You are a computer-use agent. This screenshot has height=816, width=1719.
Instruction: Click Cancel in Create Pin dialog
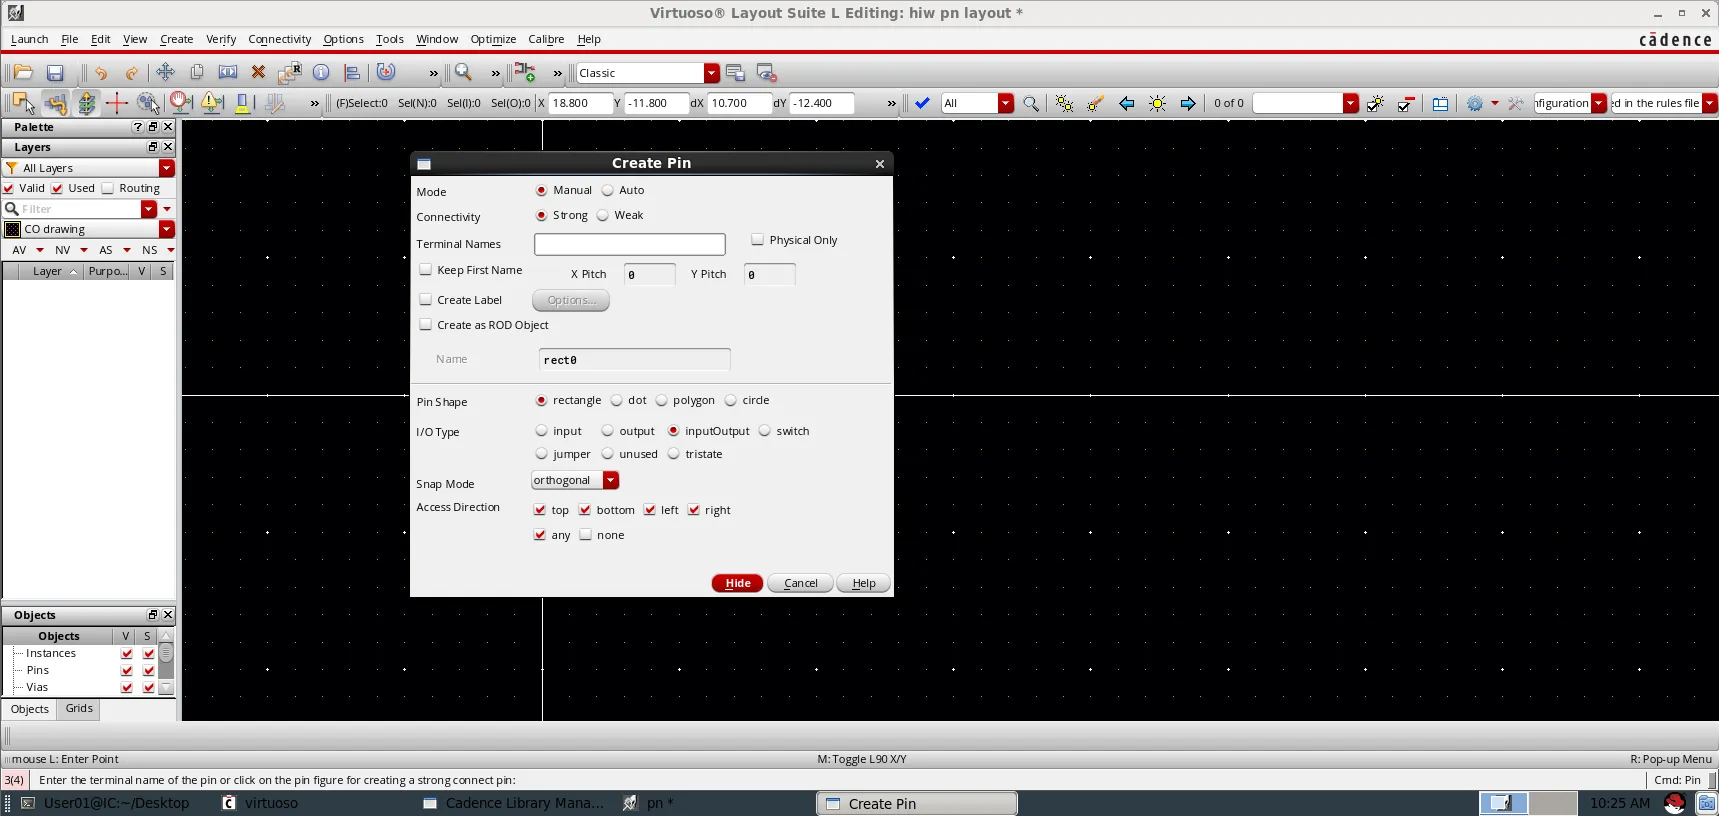point(800,583)
